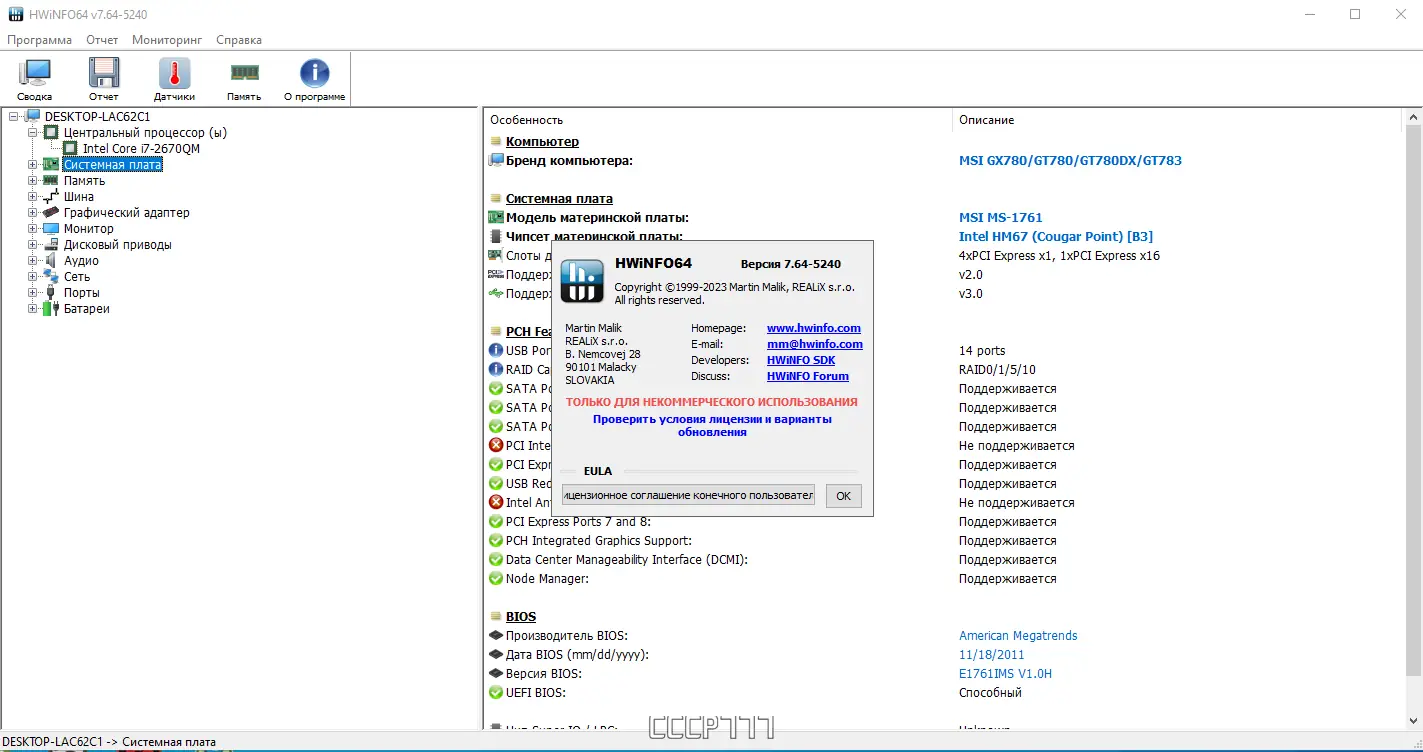Click the plug icon beside Порты
Image resolution: width=1423 pixels, height=752 pixels.
(51, 293)
